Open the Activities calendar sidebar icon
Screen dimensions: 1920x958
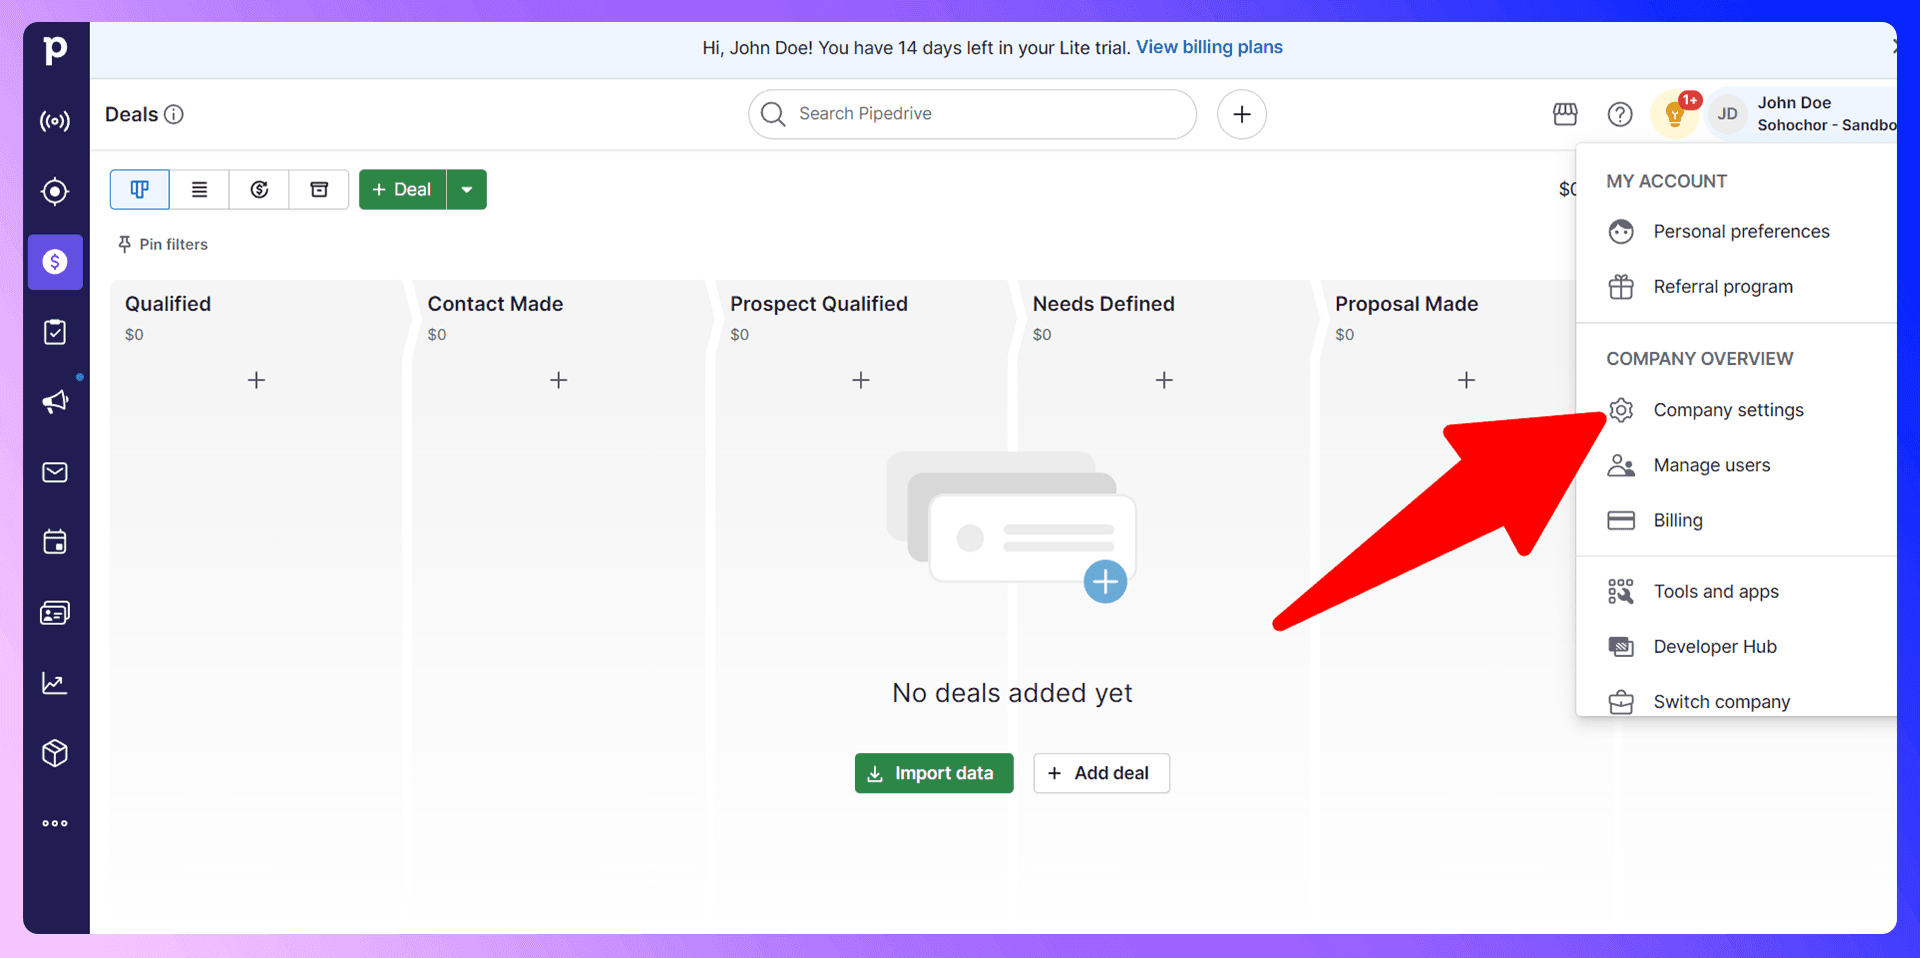point(55,542)
